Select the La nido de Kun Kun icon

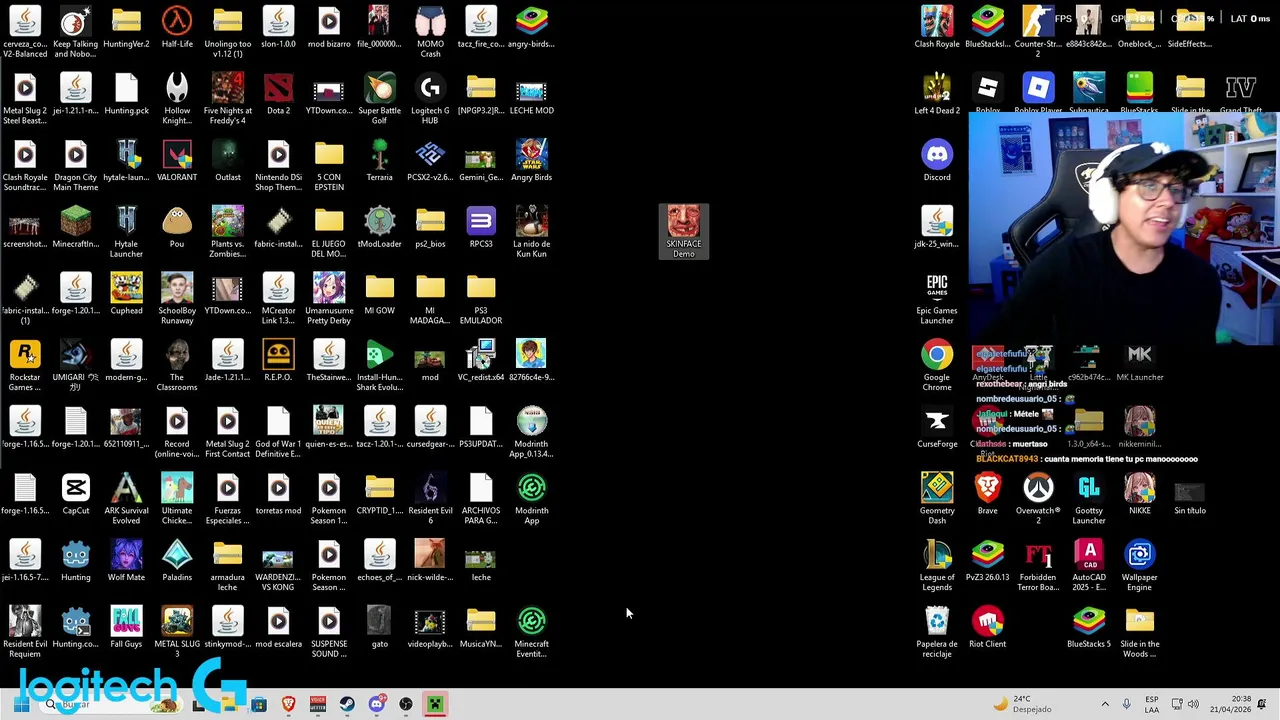(x=531, y=233)
